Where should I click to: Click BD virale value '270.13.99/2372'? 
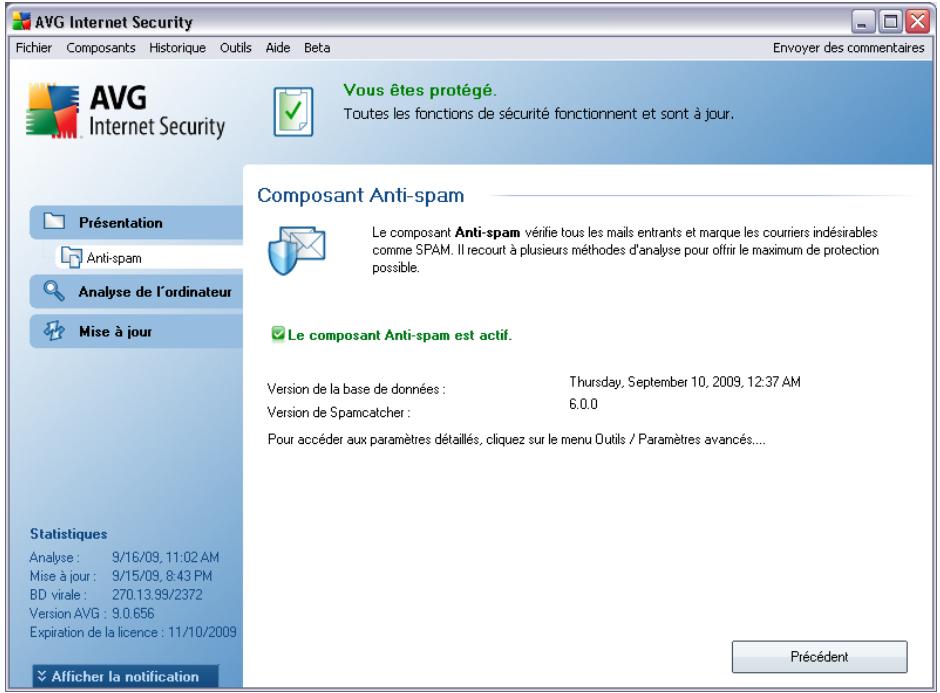[157, 595]
